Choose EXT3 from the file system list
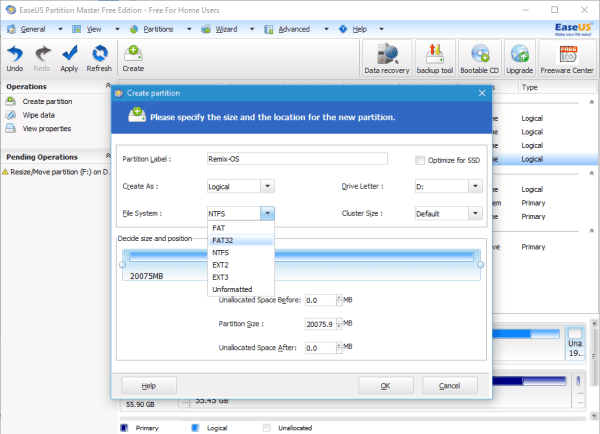The width and height of the screenshot is (600, 434). (241, 277)
